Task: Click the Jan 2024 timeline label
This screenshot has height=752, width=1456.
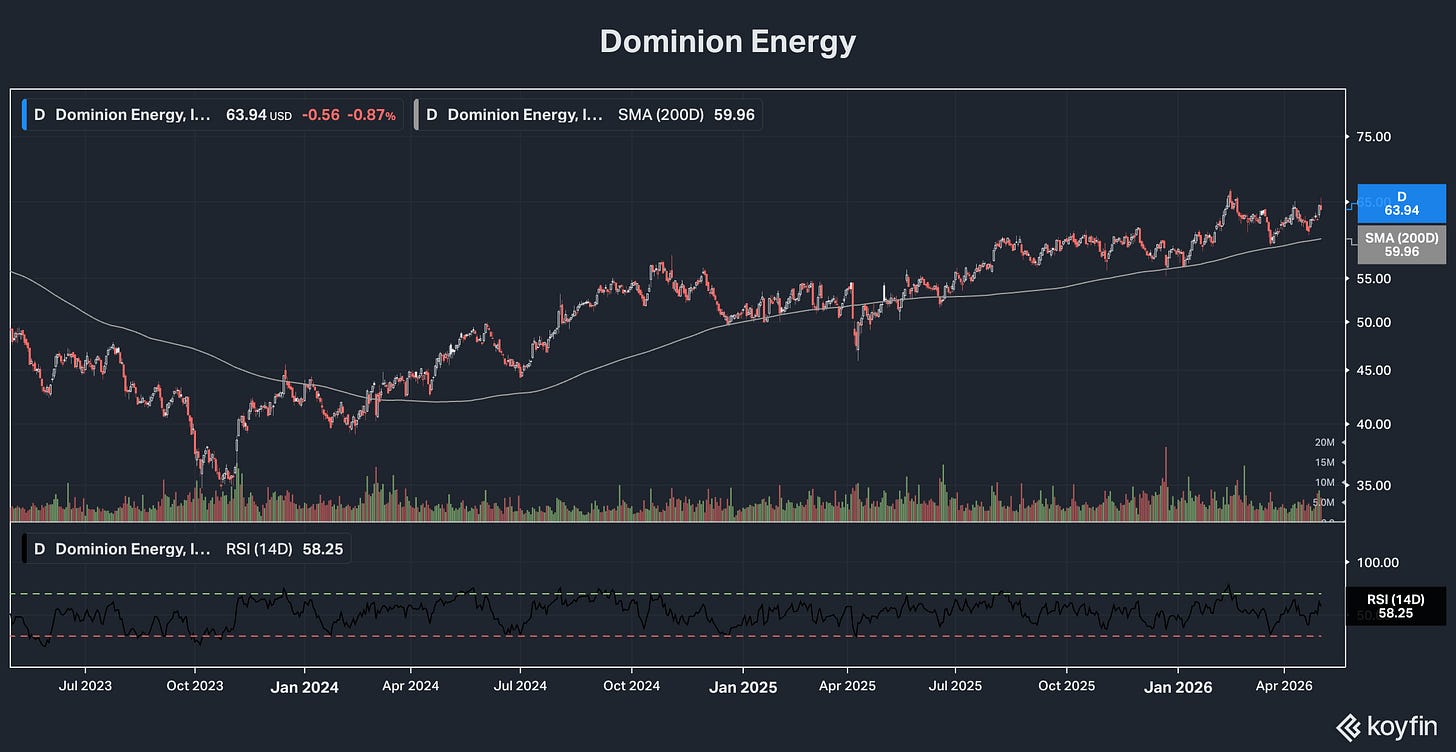Action: (x=306, y=687)
